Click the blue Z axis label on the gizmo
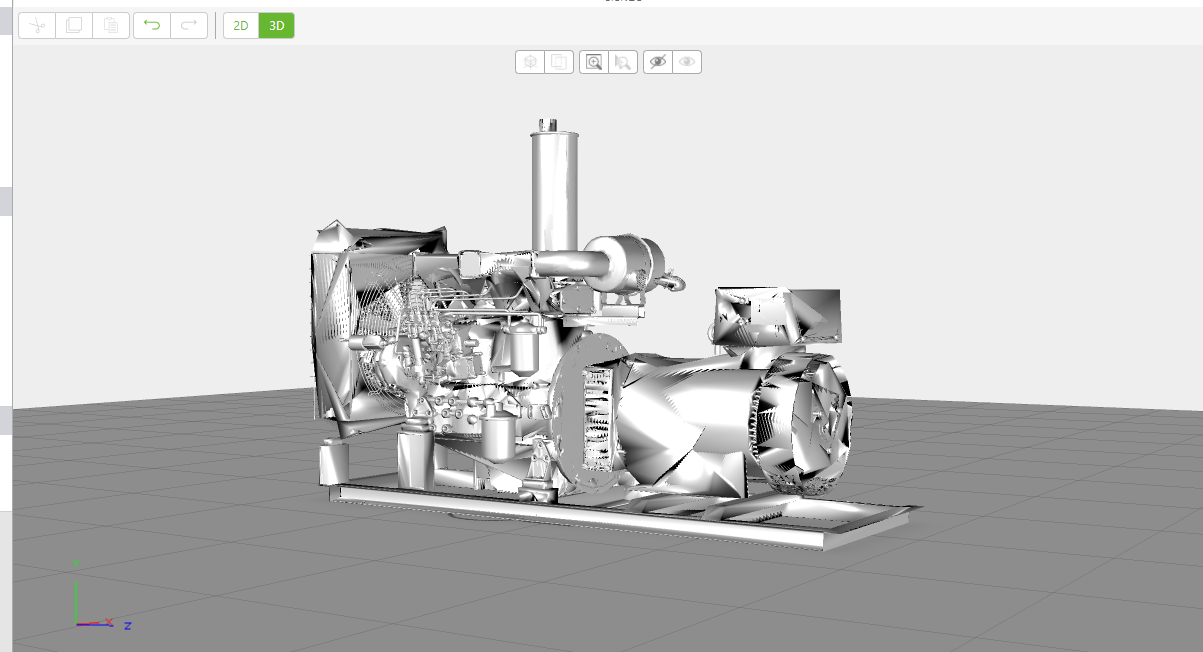The height and width of the screenshot is (652, 1203). click(x=127, y=625)
